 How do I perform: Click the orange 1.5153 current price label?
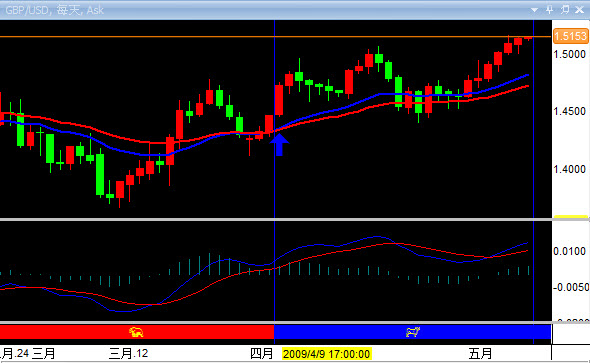570,36
